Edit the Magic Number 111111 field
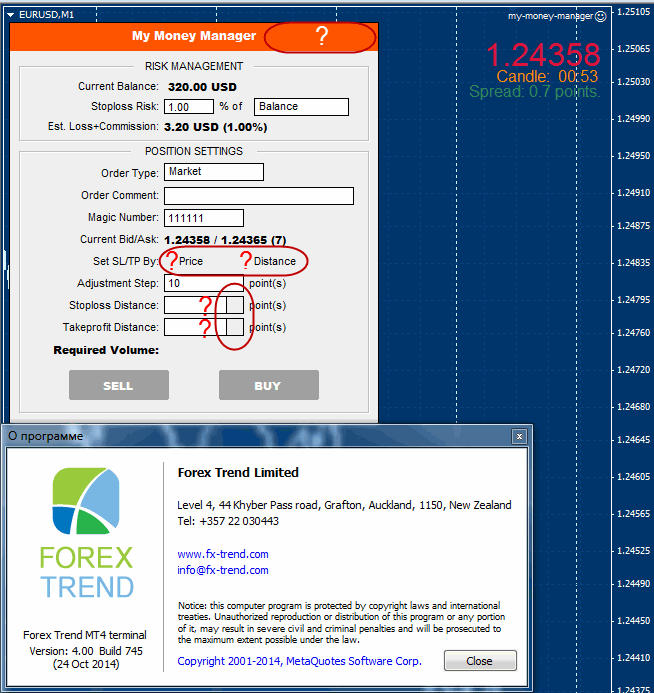 [204, 218]
